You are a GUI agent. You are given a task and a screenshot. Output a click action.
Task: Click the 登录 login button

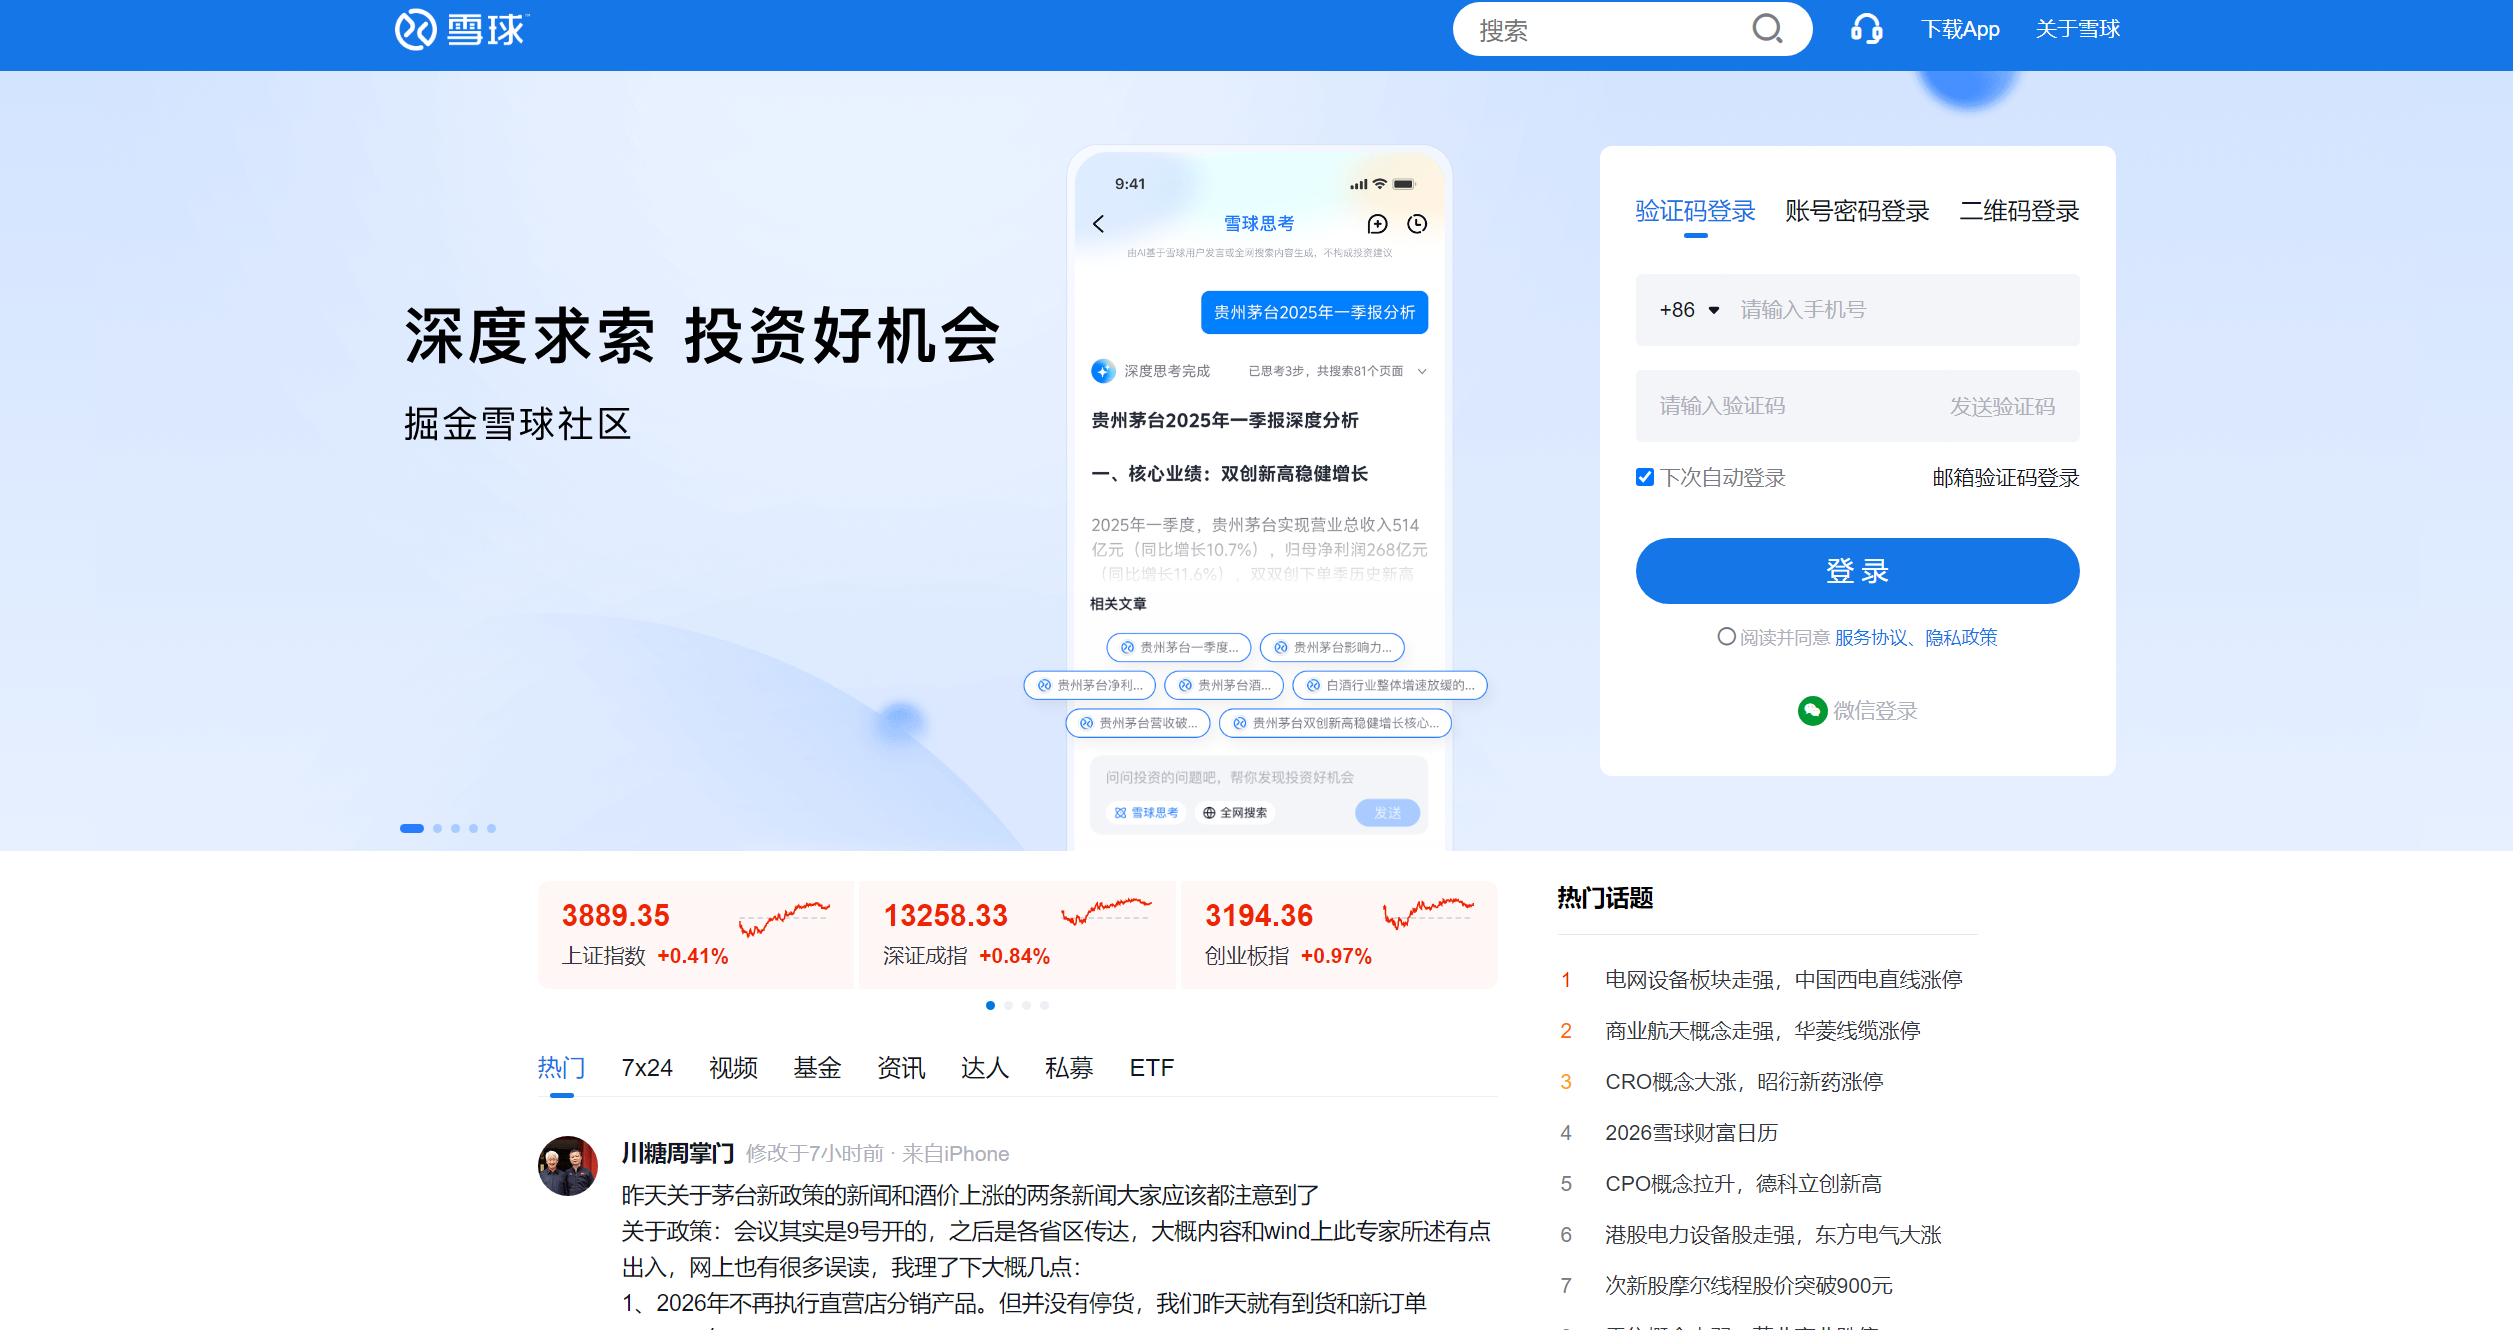(x=1856, y=570)
